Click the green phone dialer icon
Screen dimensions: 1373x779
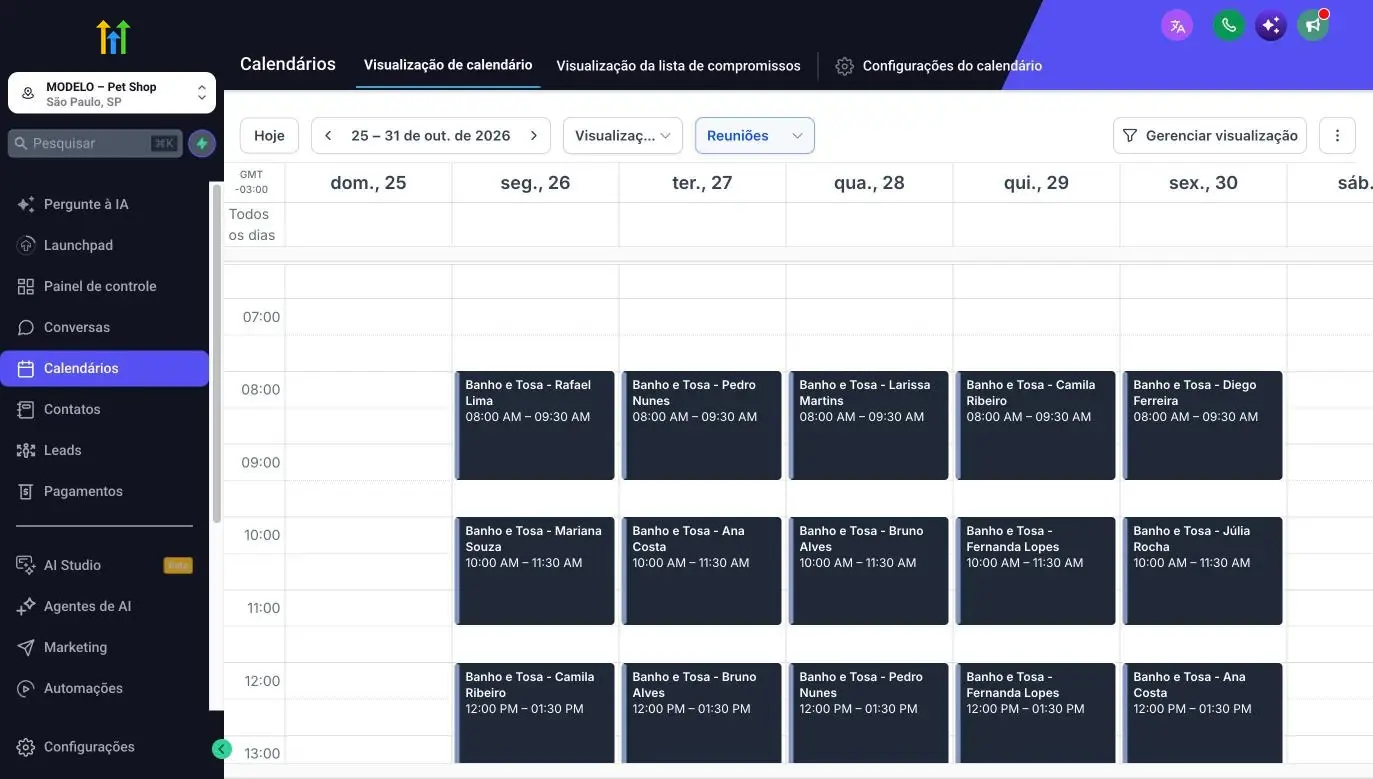point(1229,26)
